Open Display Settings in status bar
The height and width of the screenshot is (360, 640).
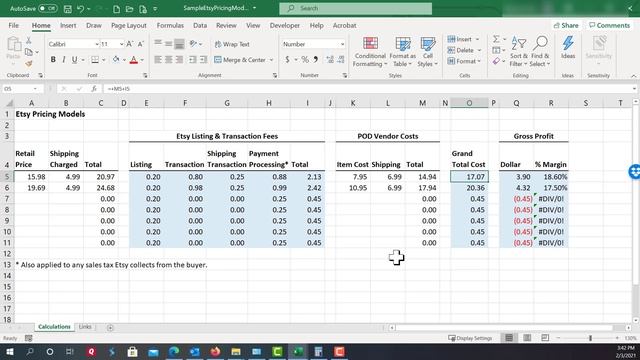click(x=470, y=338)
